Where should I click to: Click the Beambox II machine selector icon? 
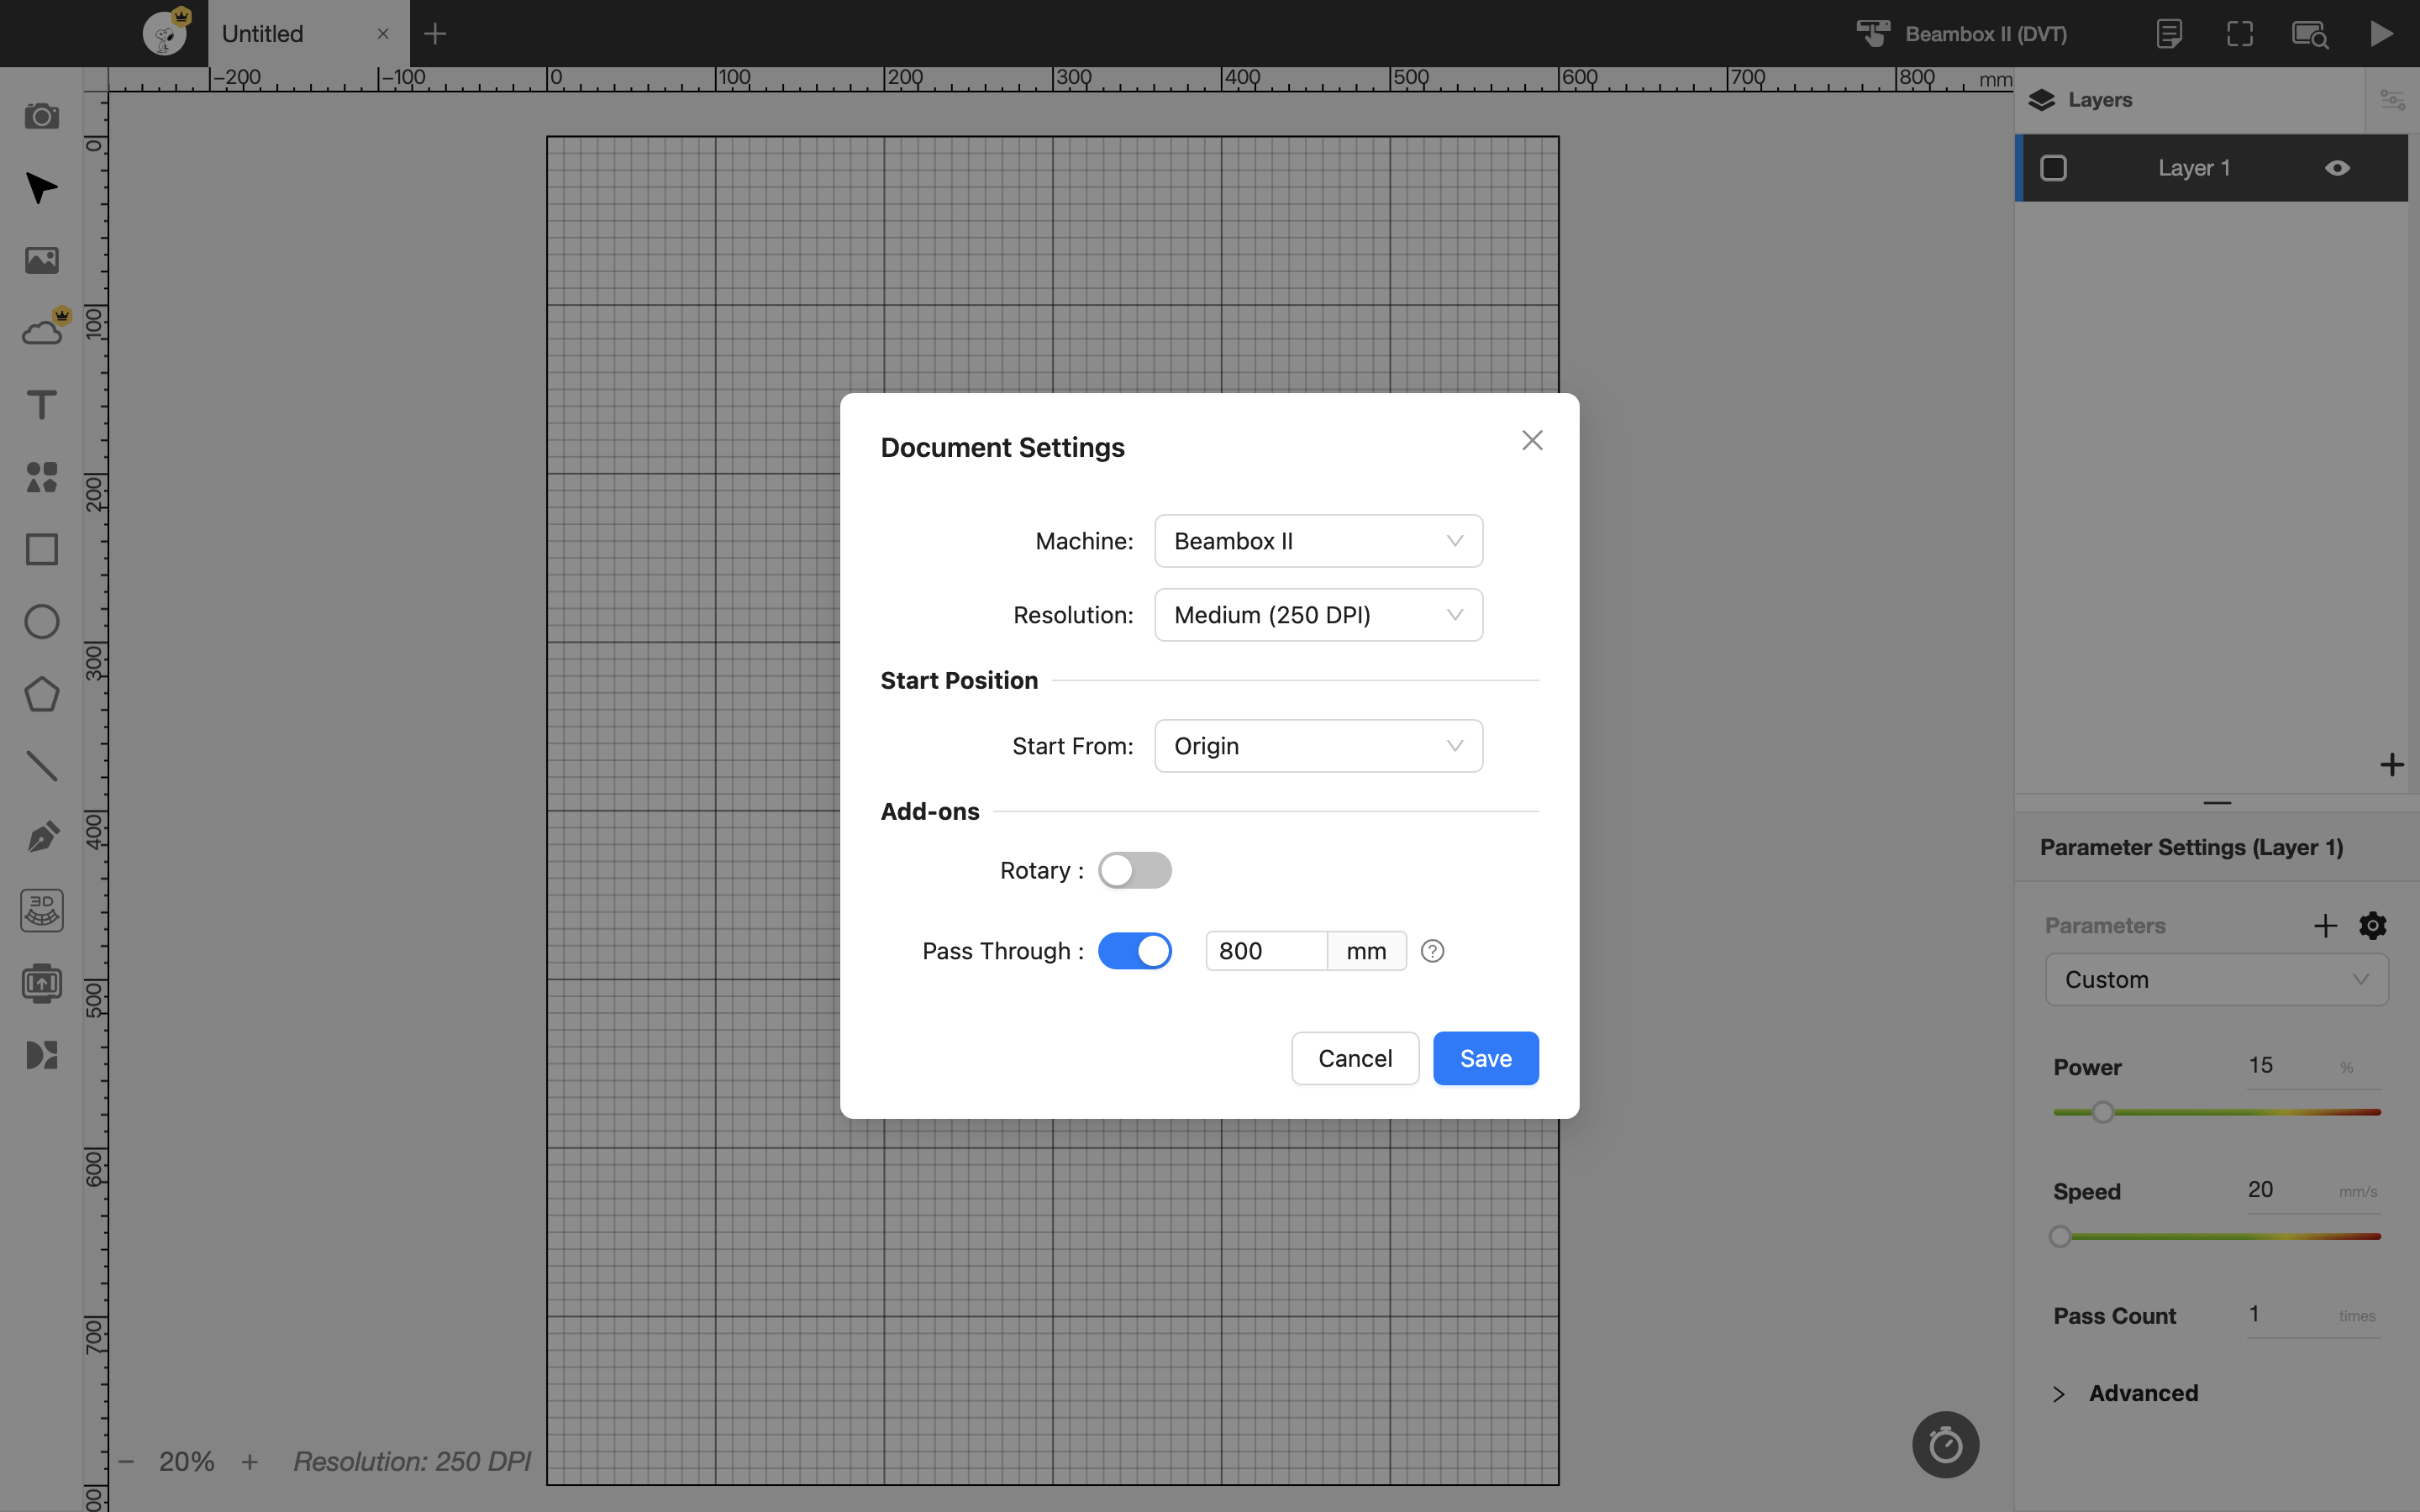coord(1873,34)
